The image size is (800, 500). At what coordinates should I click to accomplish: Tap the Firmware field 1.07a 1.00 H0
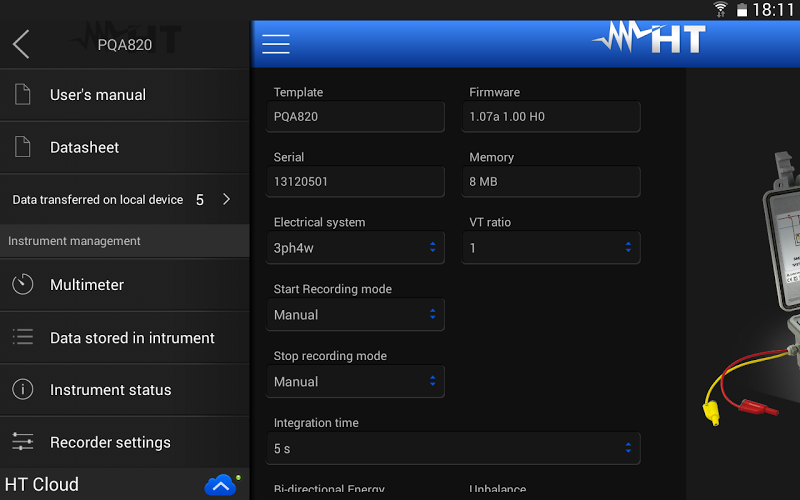click(551, 117)
